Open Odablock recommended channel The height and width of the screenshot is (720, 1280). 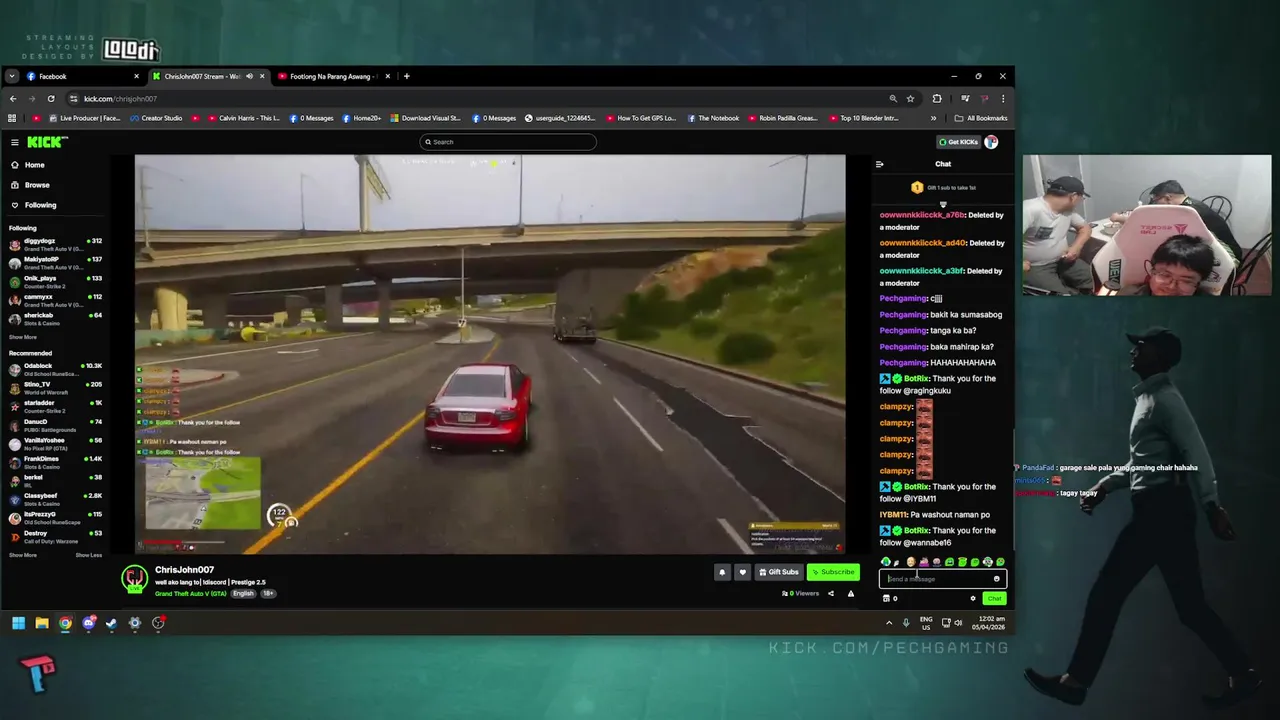point(55,368)
